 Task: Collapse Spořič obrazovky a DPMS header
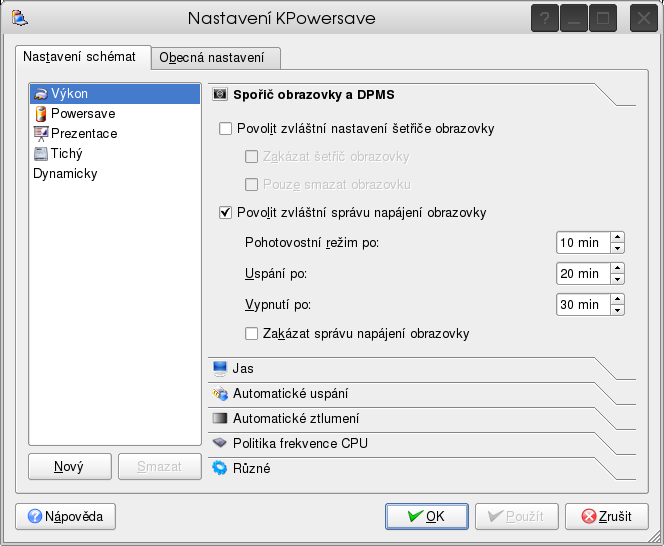pyautogui.click(x=422, y=94)
